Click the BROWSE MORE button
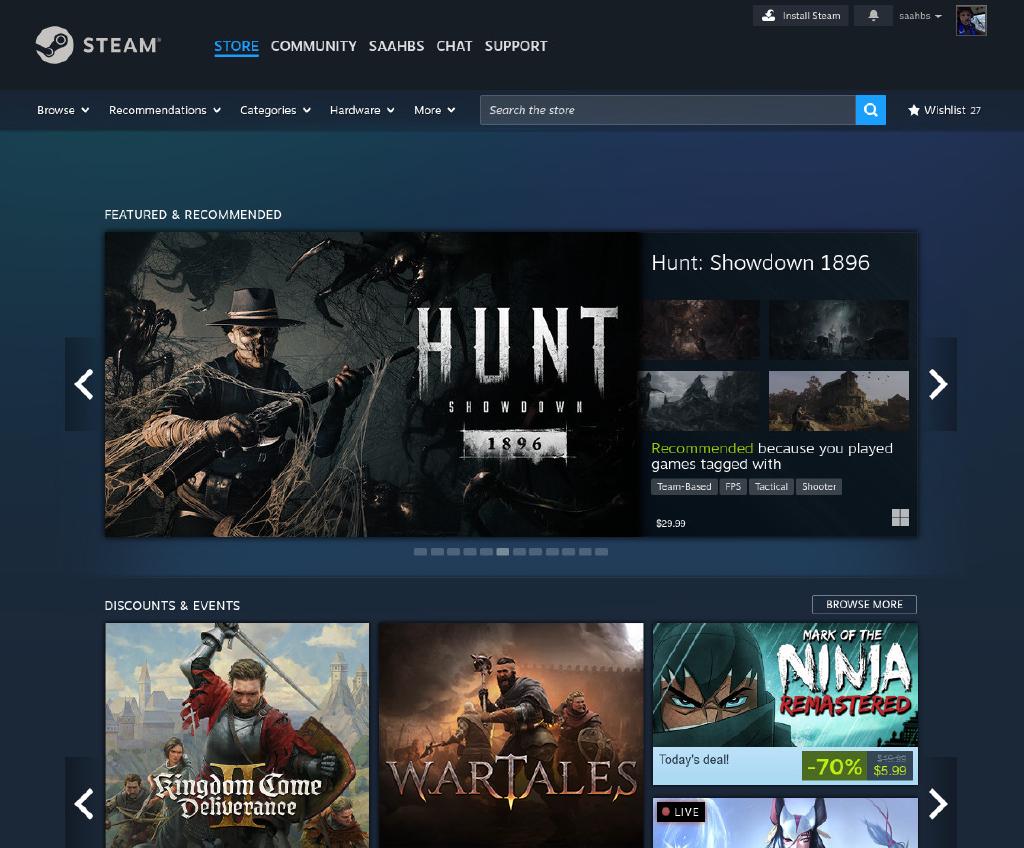Screen dimensions: 1024x848 tap(866, 604)
